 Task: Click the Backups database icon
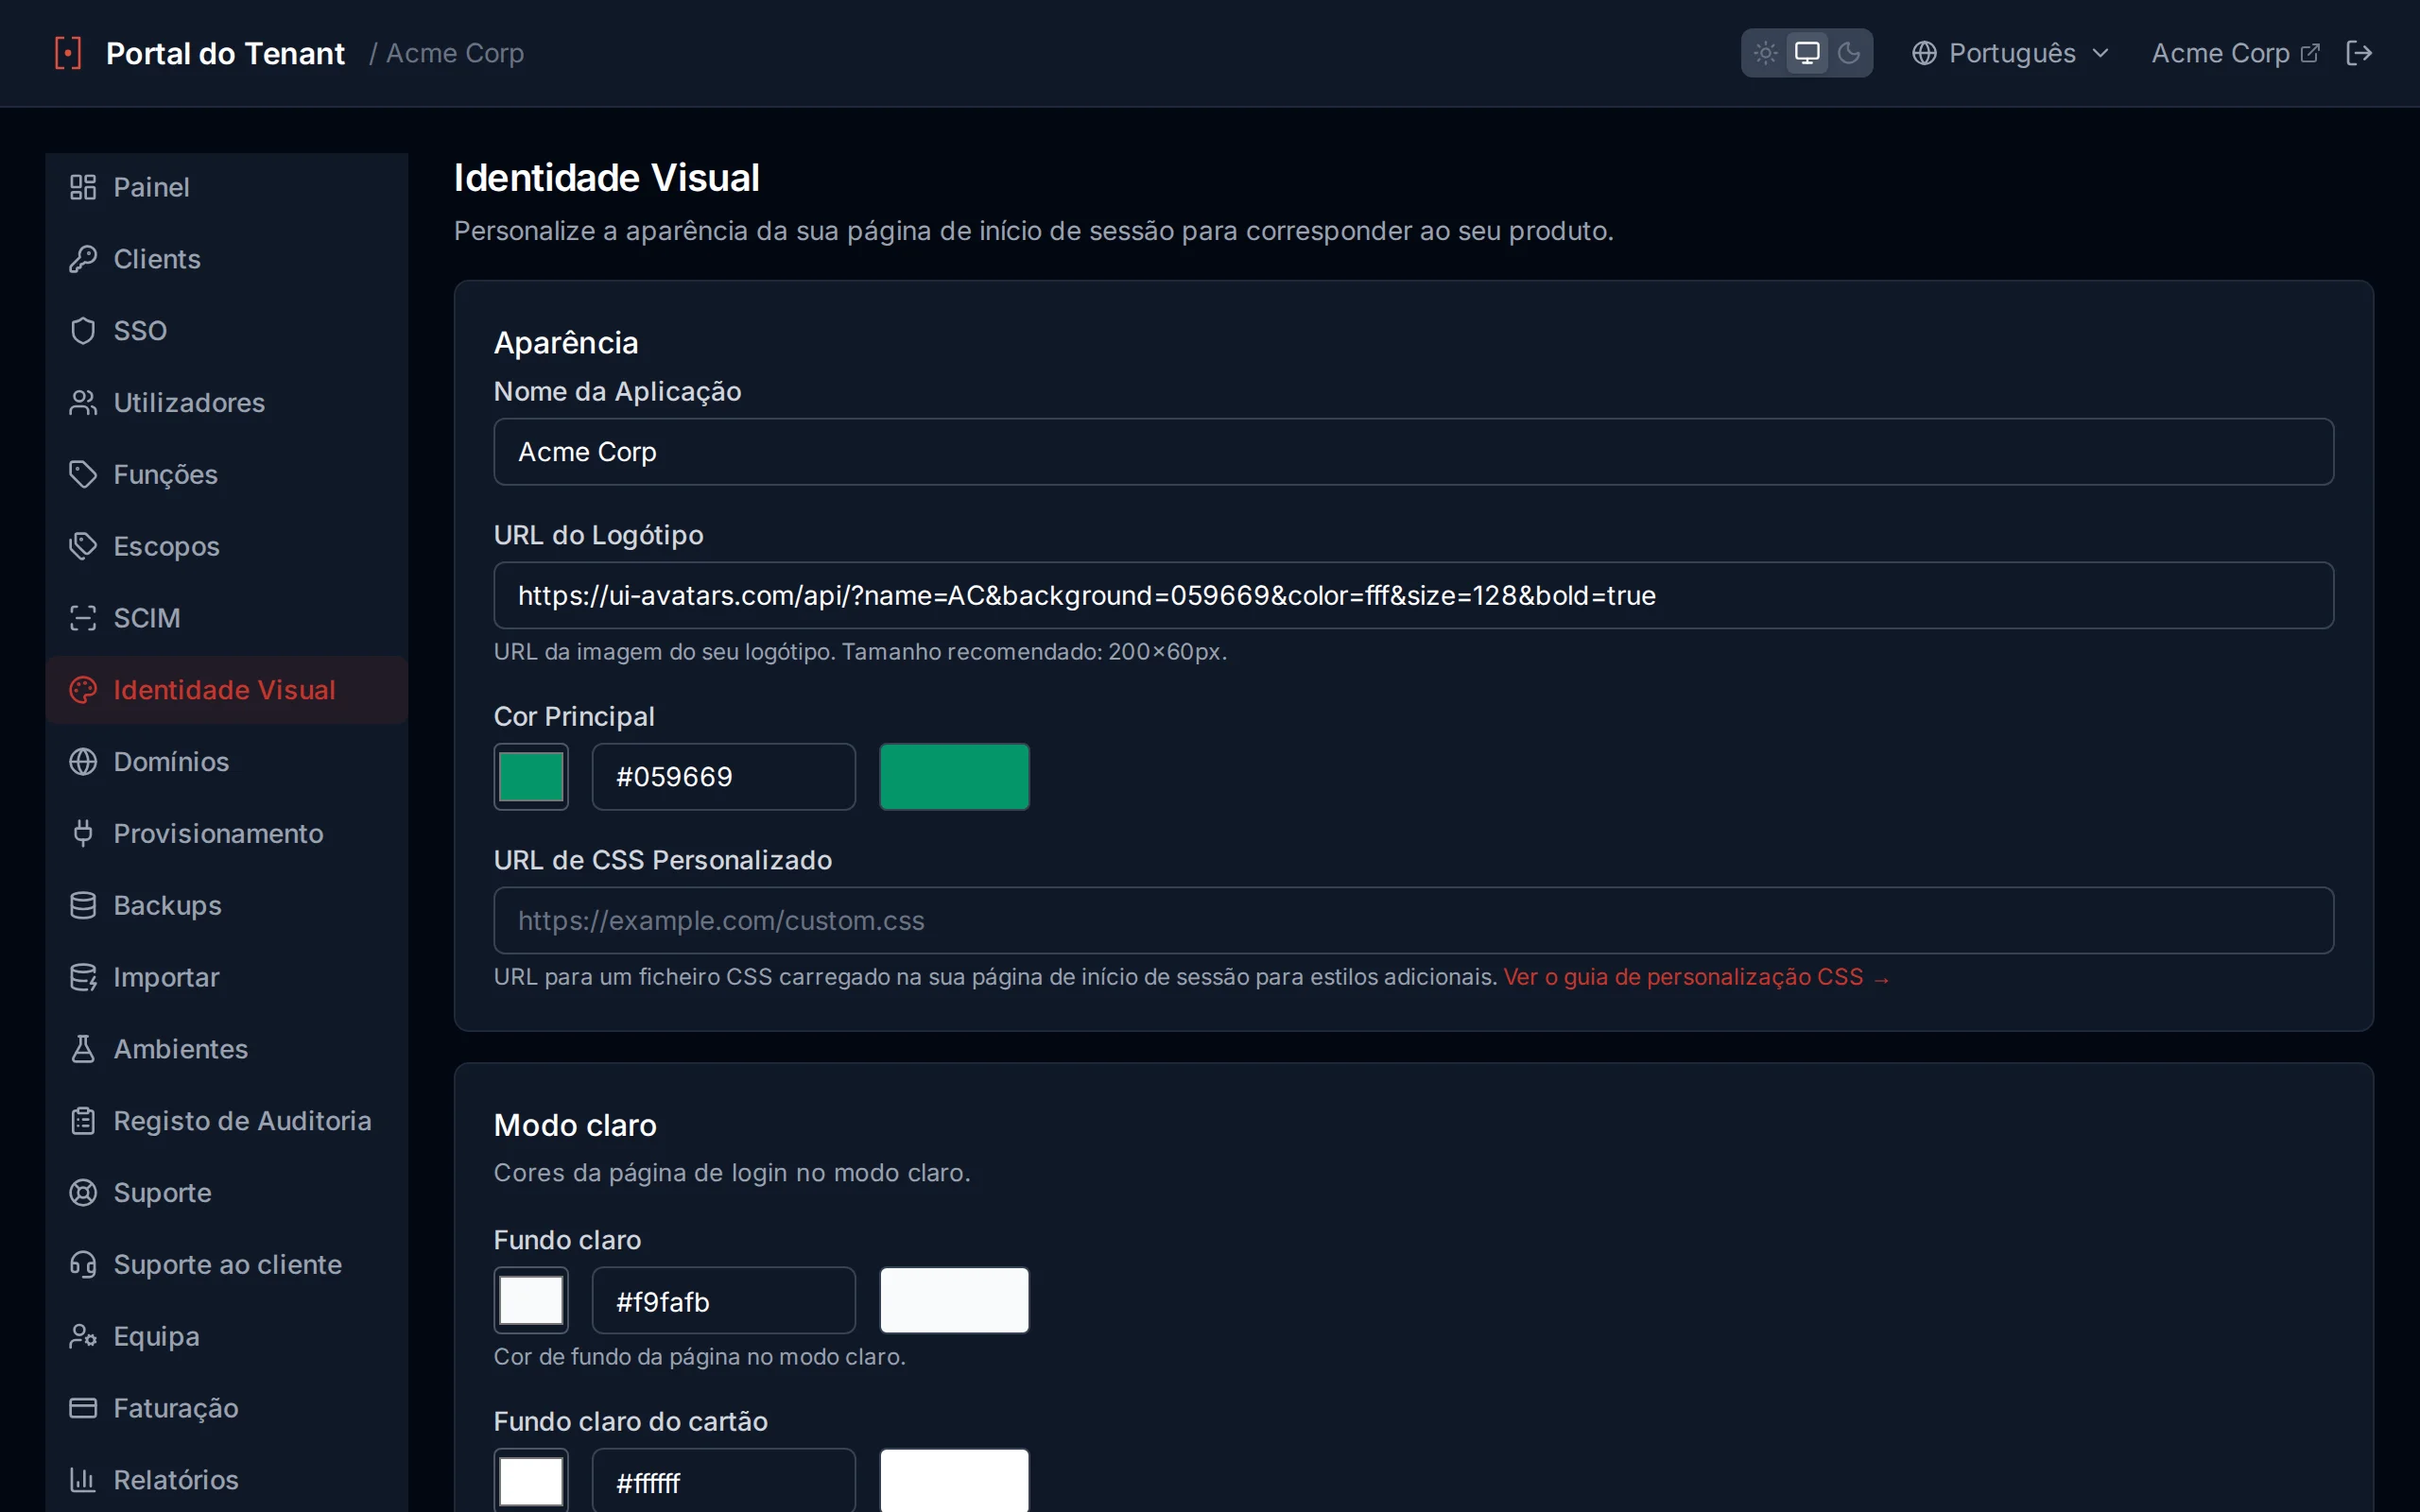pyautogui.click(x=83, y=905)
